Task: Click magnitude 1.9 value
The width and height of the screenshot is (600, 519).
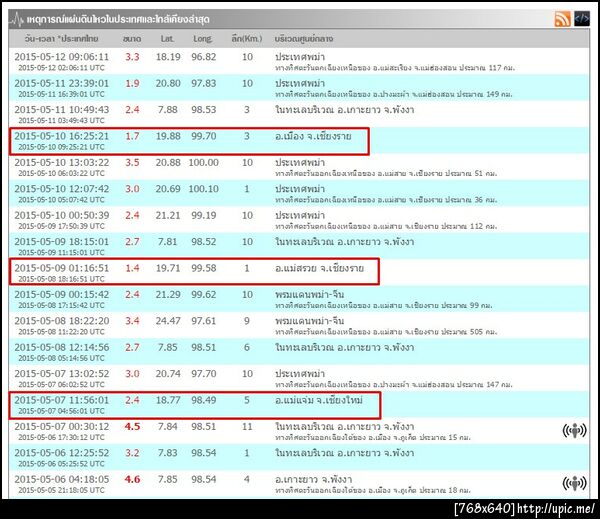Action: 132,83
